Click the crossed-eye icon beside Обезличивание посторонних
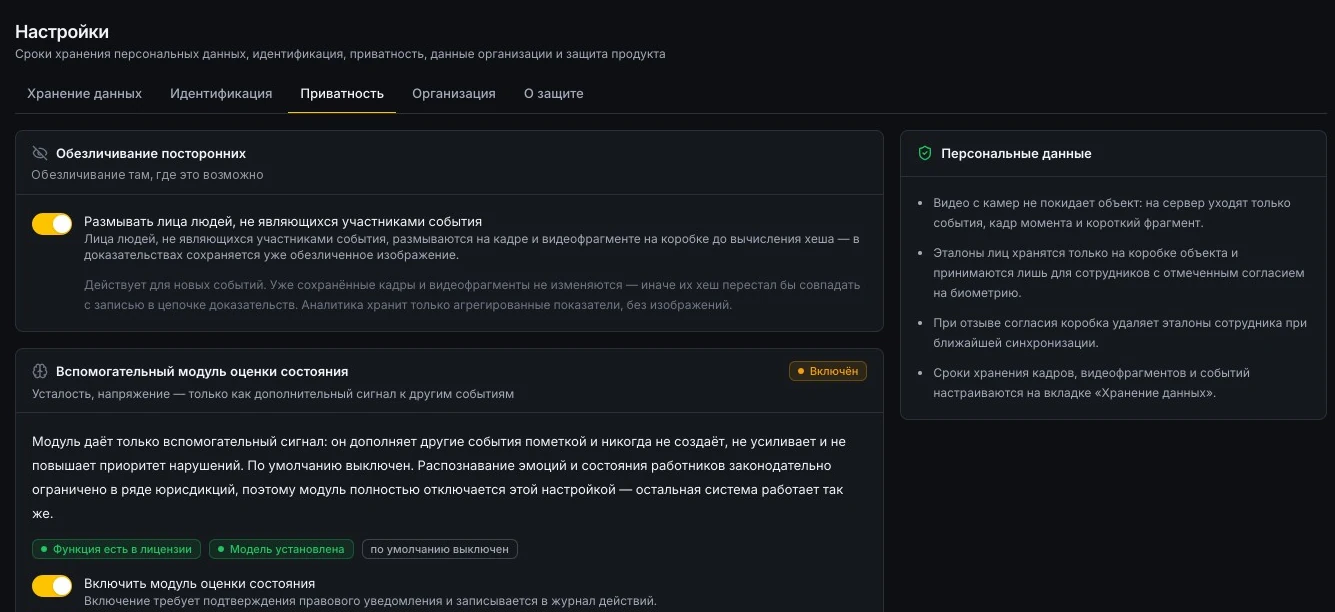Image resolution: width=1335 pixels, height=612 pixels. coord(40,153)
